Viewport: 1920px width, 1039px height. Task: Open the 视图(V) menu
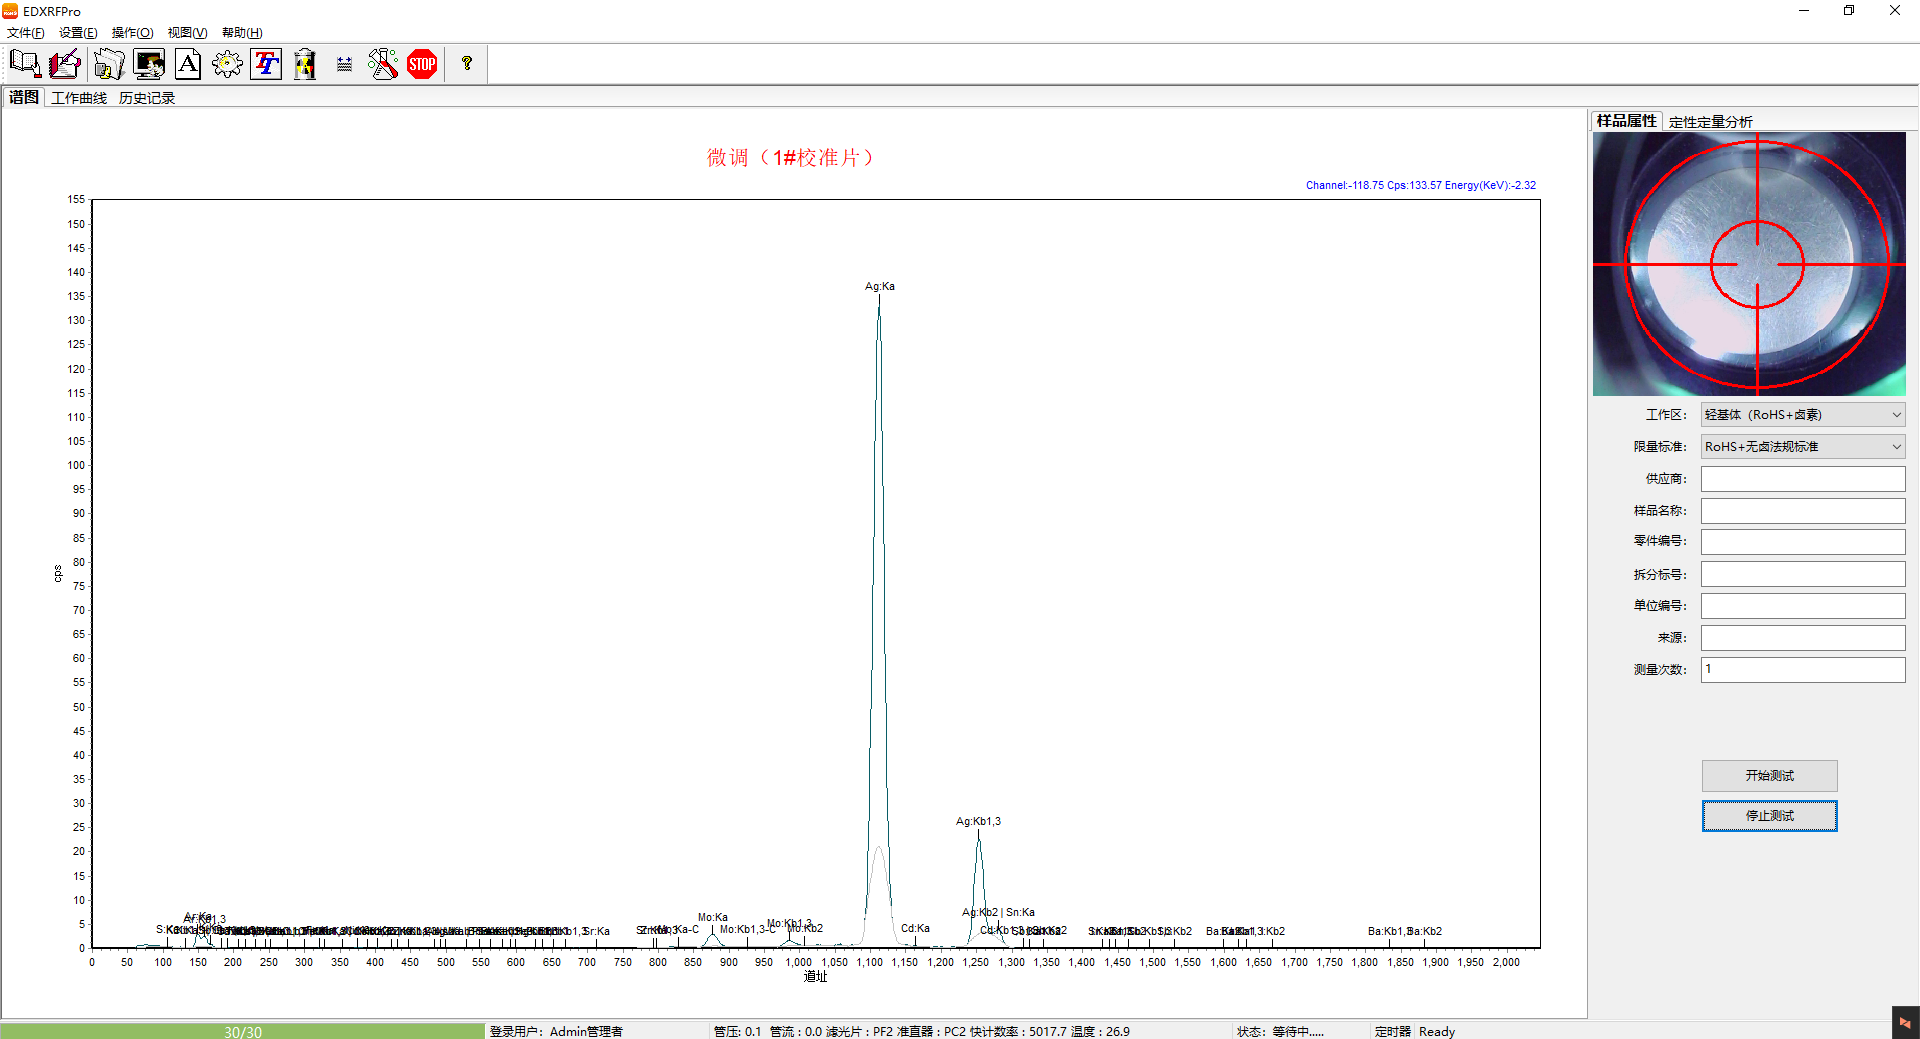pyautogui.click(x=187, y=33)
